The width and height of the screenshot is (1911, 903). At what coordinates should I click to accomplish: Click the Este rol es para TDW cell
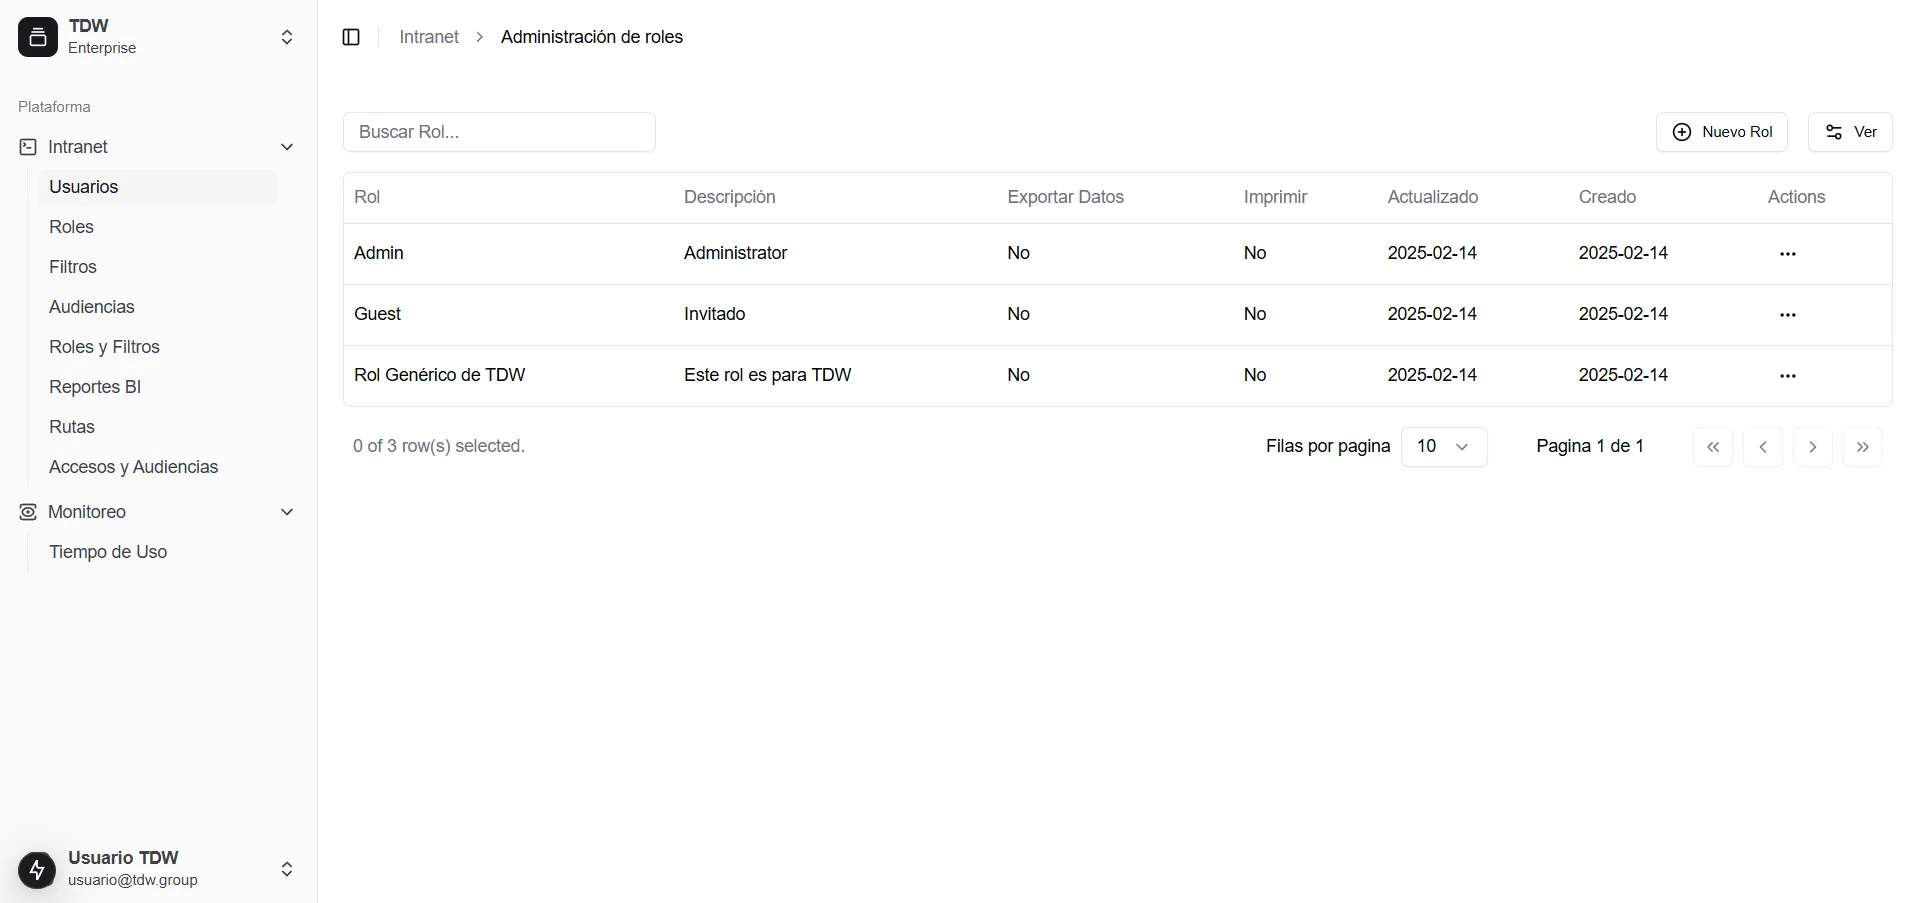tap(767, 375)
